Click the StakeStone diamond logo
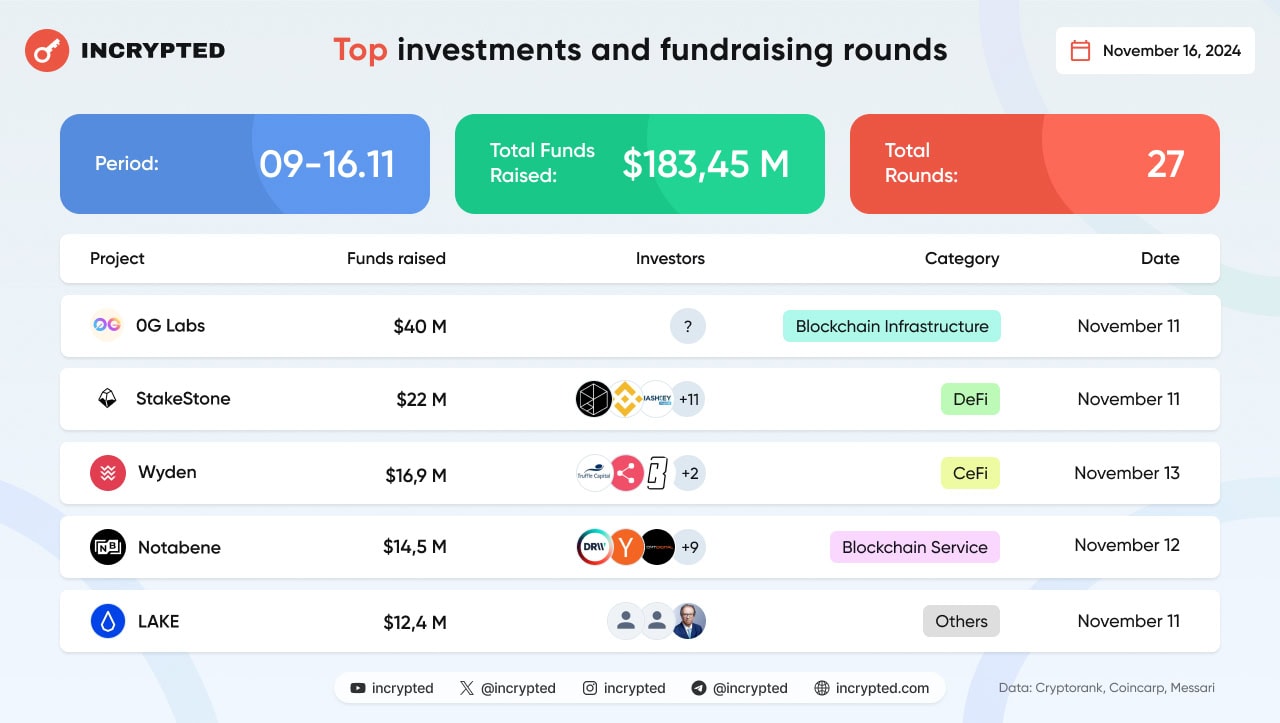 click(x=107, y=398)
